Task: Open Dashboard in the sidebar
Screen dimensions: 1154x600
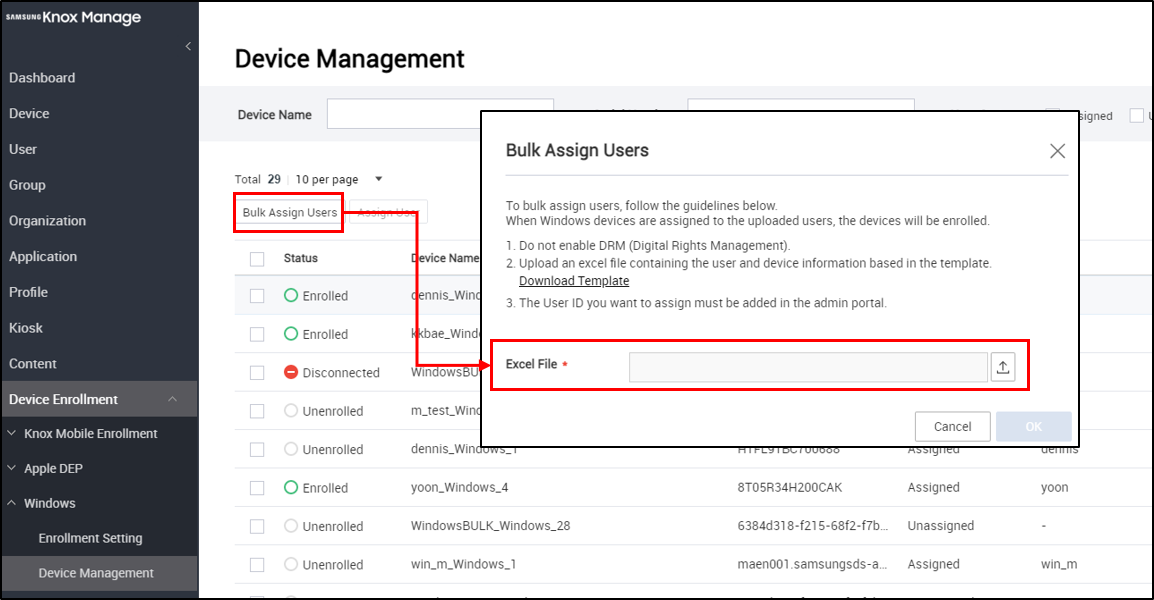Action: click(42, 78)
